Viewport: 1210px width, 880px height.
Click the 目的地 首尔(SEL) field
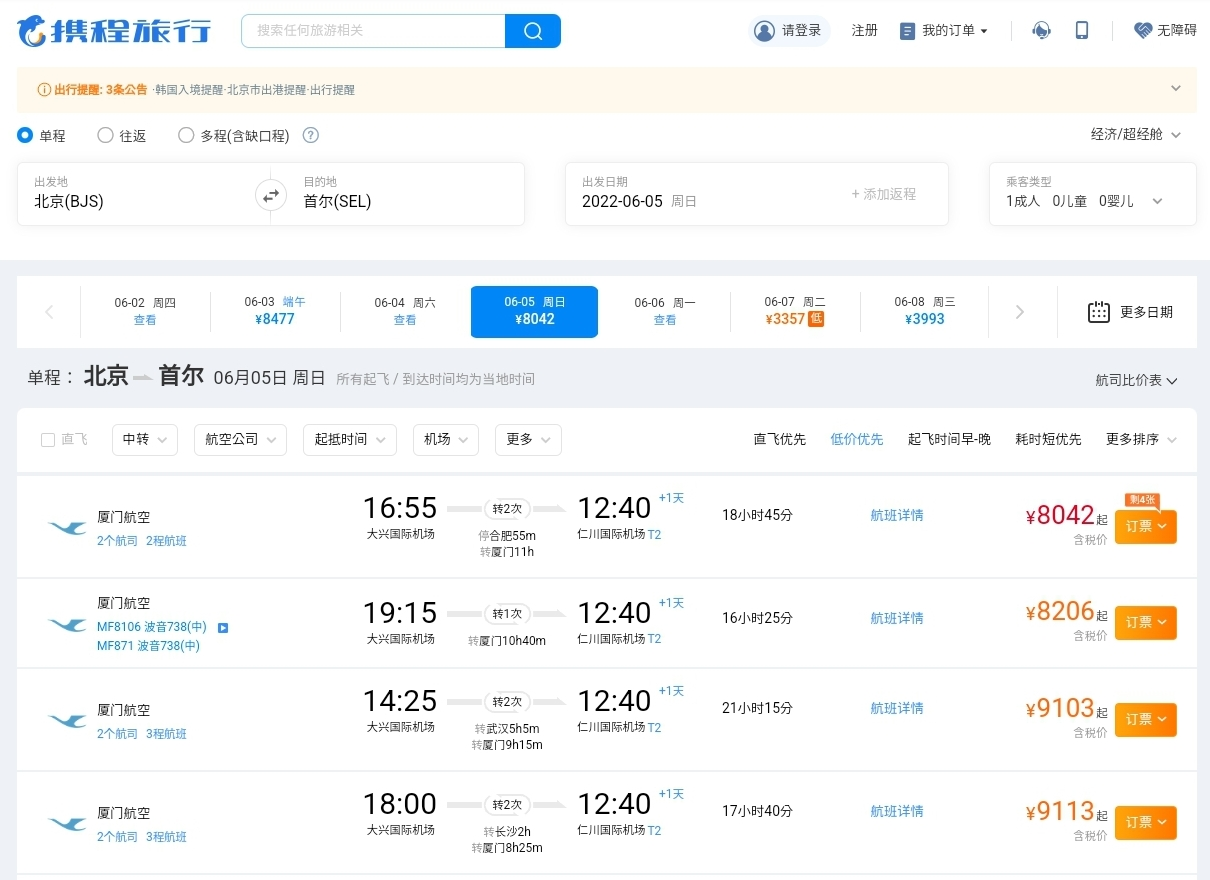click(x=405, y=194)
